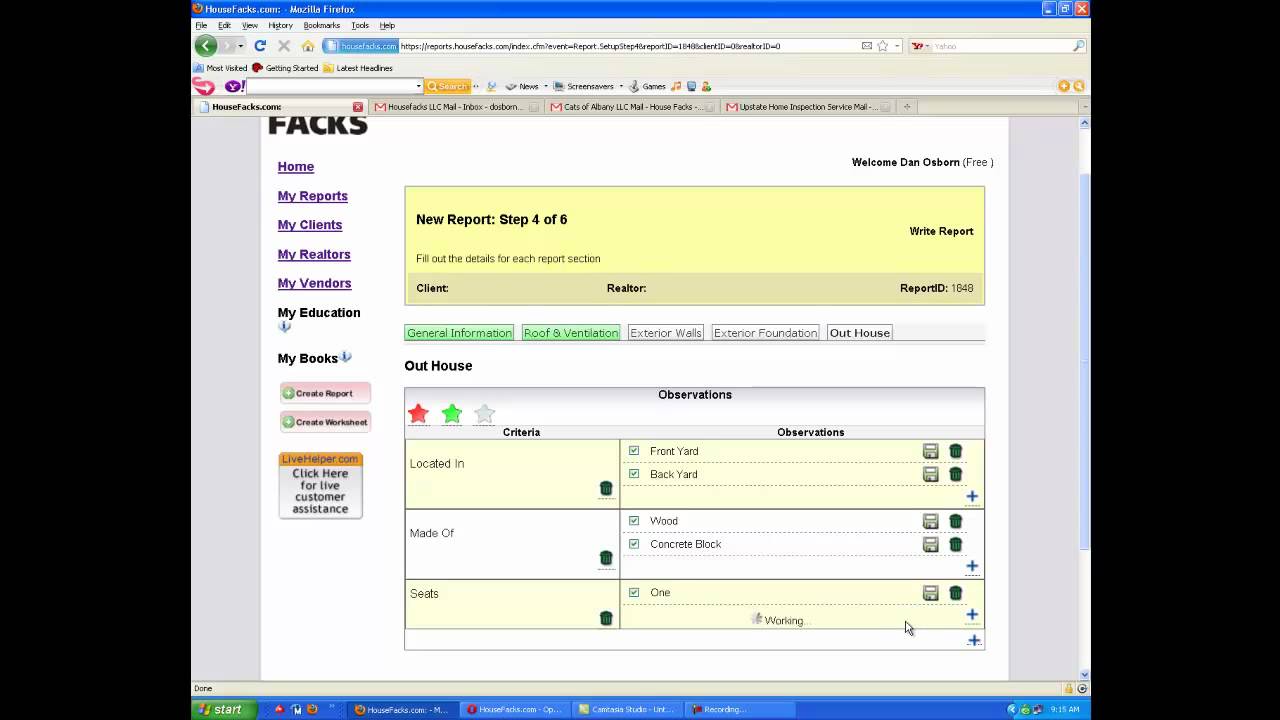Add observation to Located In
The height and width of the screenshot is (720, 1280).
971,496
